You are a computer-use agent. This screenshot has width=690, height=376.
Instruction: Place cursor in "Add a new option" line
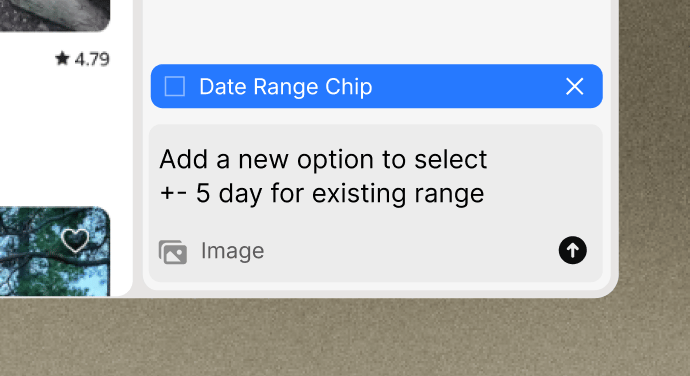click(323, 159)
